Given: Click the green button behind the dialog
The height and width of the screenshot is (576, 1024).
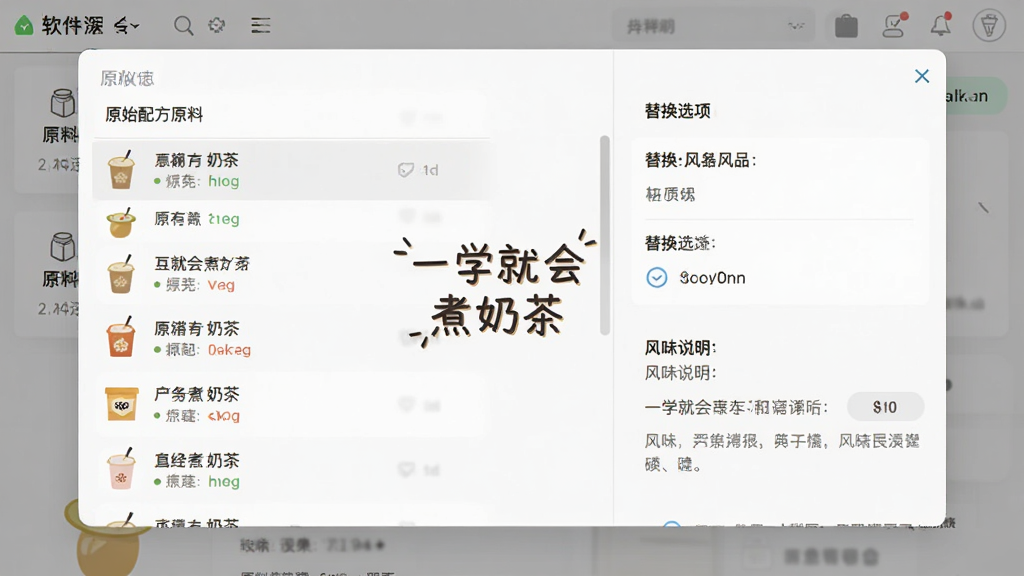Looking at the screenshot, I should pos(976,96).
